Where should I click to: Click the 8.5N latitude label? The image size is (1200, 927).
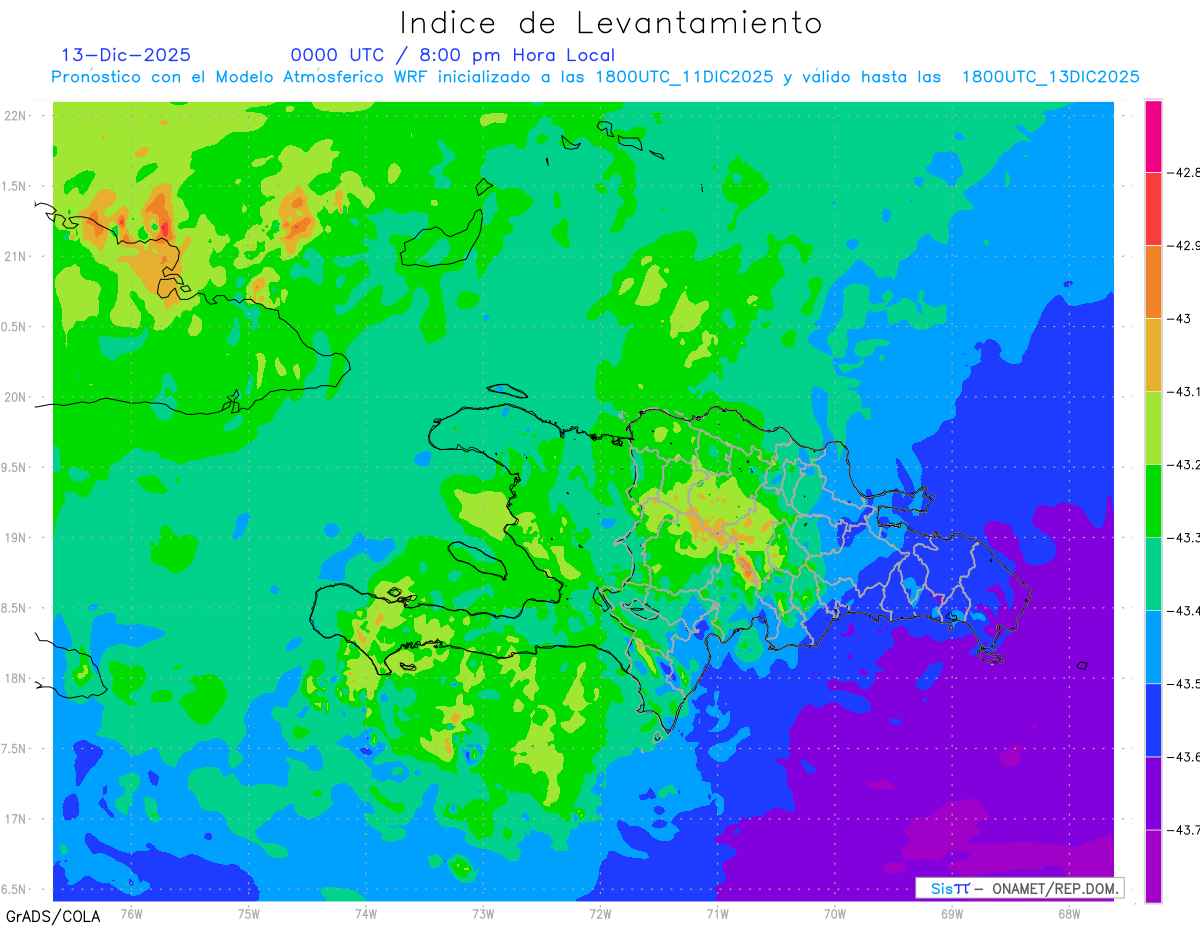point(15,608)
